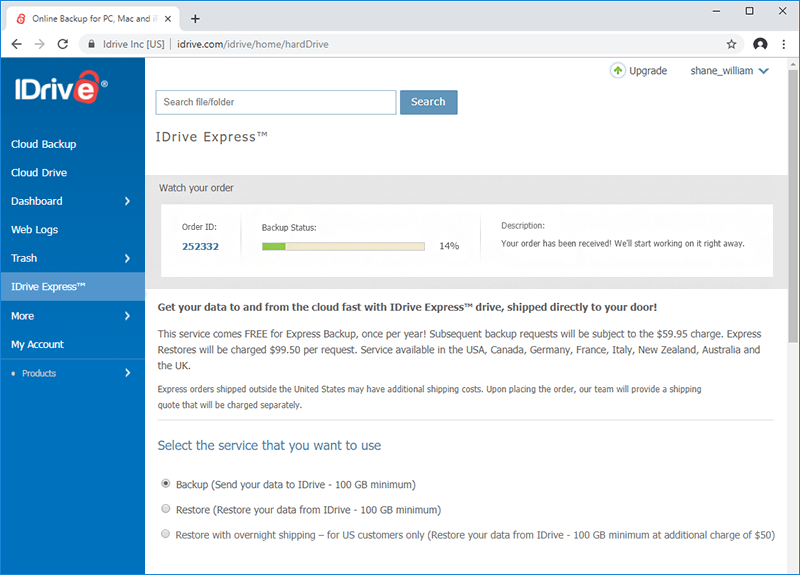
Task: Select the Backup service radio option
Action: [165, 483]
